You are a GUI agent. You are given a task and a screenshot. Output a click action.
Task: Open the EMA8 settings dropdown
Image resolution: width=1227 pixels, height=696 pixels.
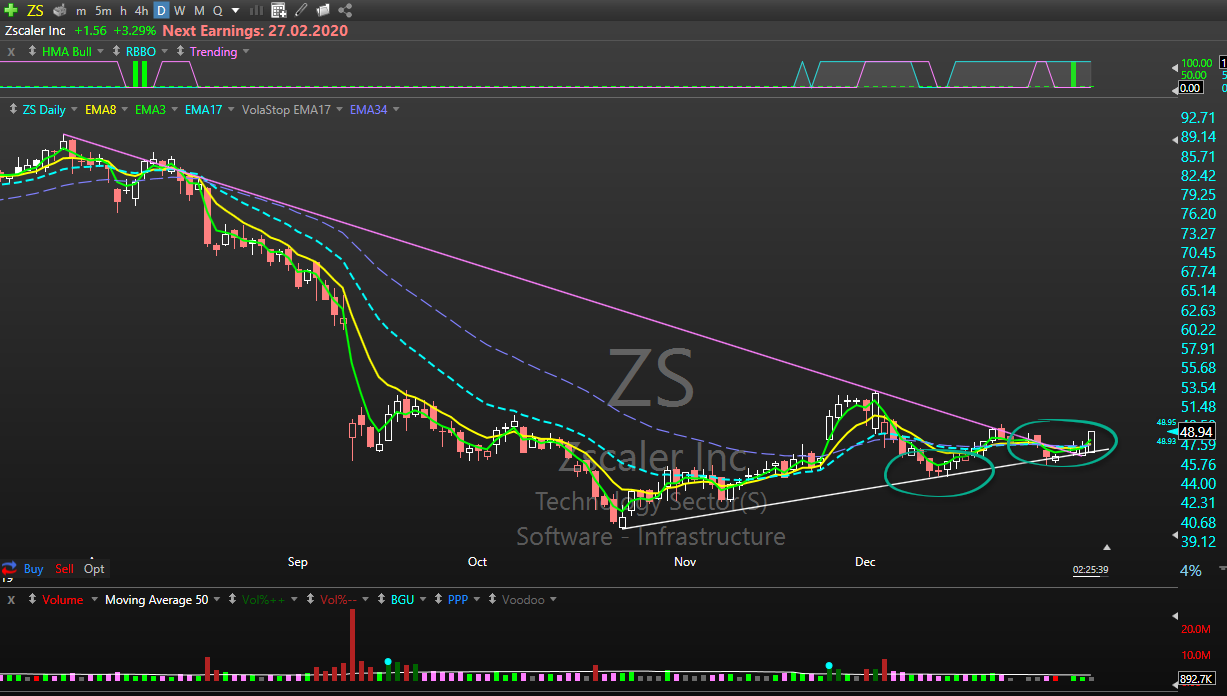click(x=124, y=109)
